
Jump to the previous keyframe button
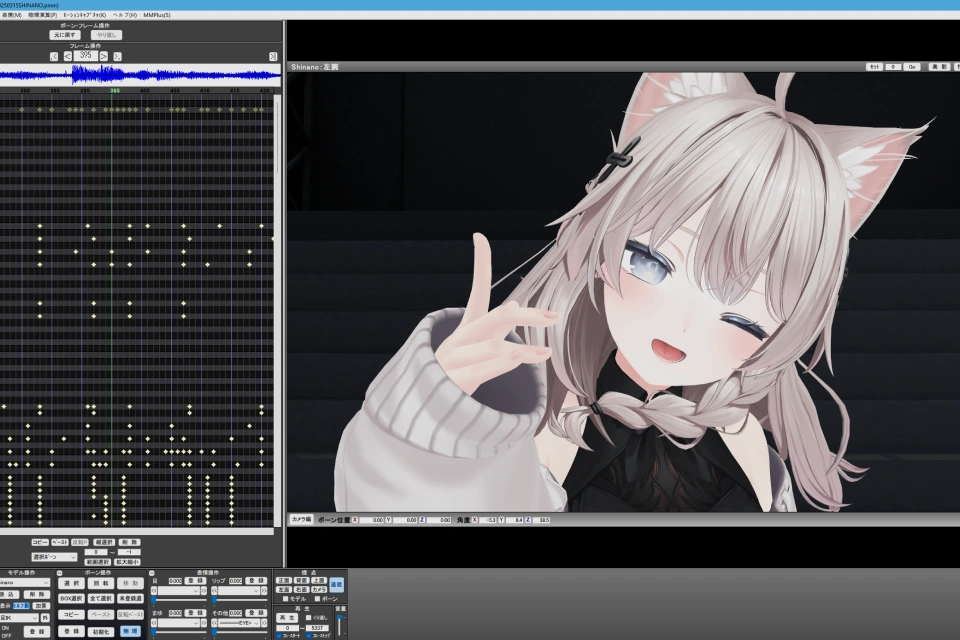tap(54, 56)
